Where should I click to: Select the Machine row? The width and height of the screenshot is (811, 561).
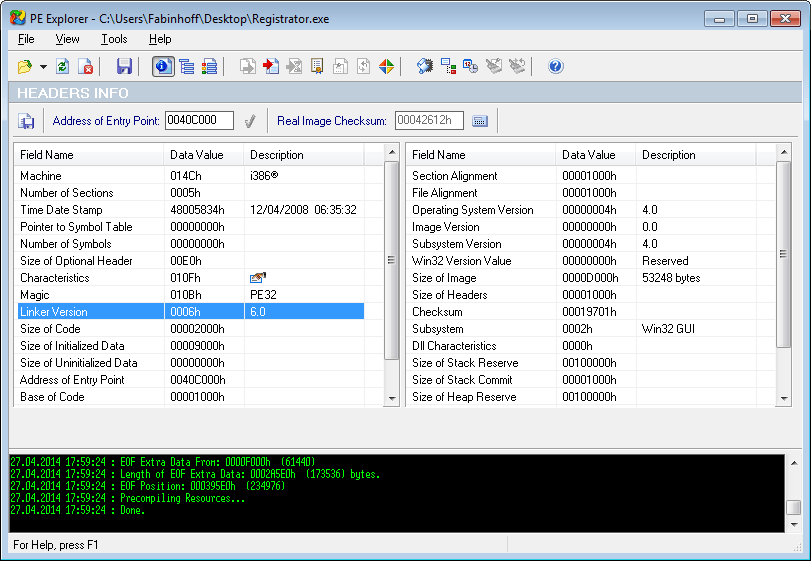tap(189, 176)
